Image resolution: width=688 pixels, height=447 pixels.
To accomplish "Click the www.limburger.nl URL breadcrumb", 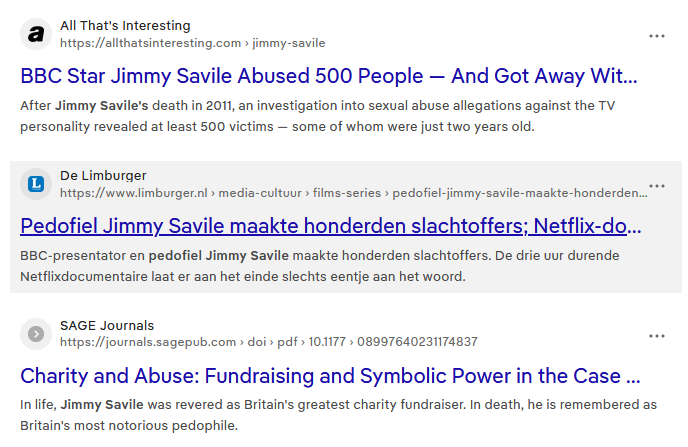I will point(133,193).
